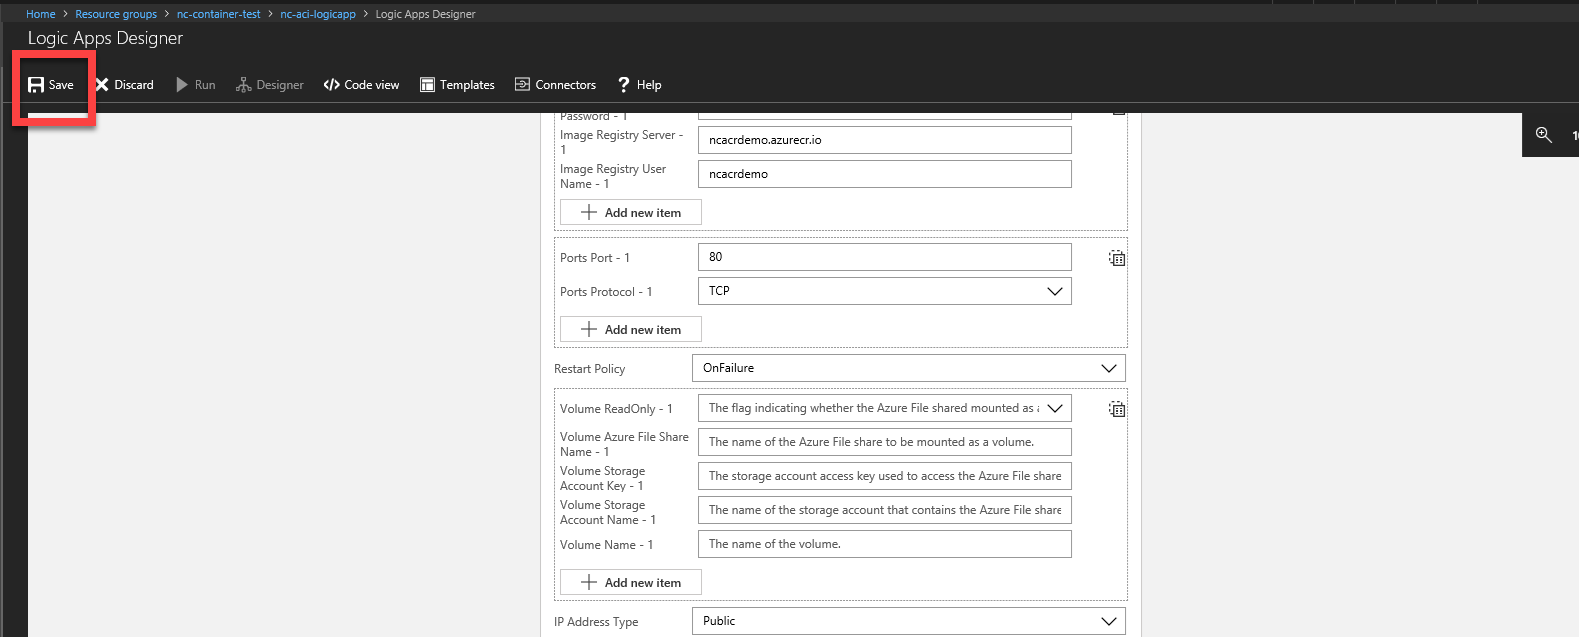
Task: Click the Image Registry User Name field
Action: click(x=884, y=174)
